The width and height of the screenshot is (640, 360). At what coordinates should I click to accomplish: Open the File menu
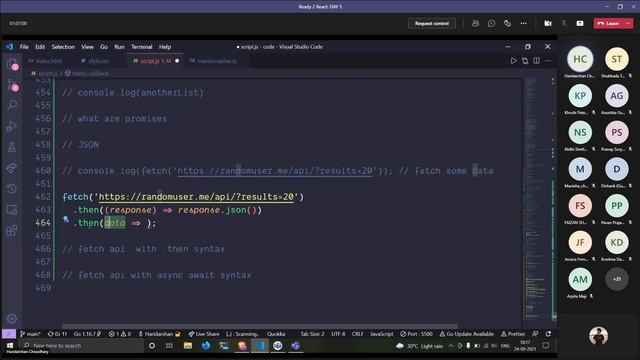click(24, 47)
